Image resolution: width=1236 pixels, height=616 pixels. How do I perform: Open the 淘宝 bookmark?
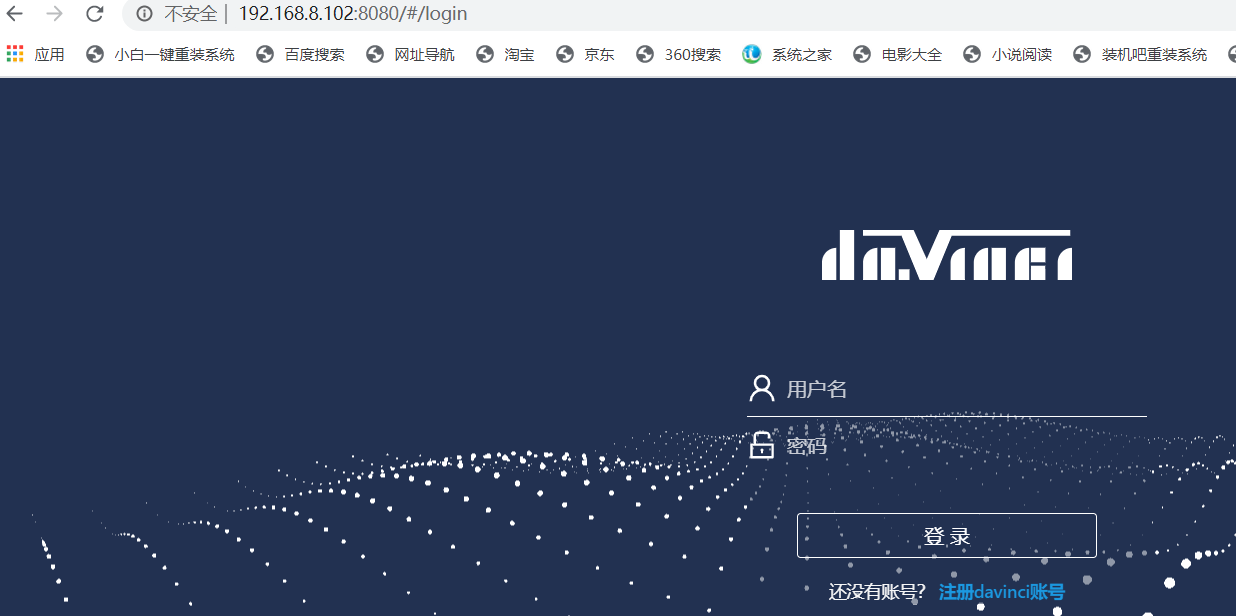tap(505, 54)
